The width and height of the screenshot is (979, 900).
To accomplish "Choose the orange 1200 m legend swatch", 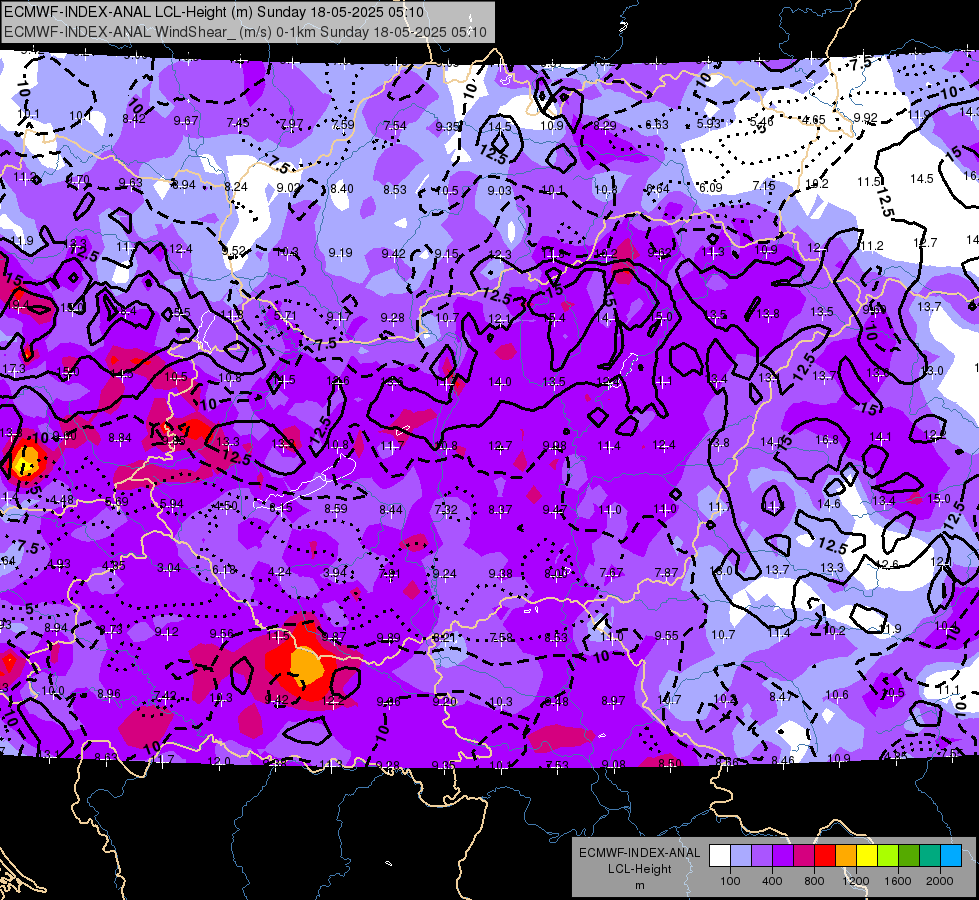I will coord(846,856).
